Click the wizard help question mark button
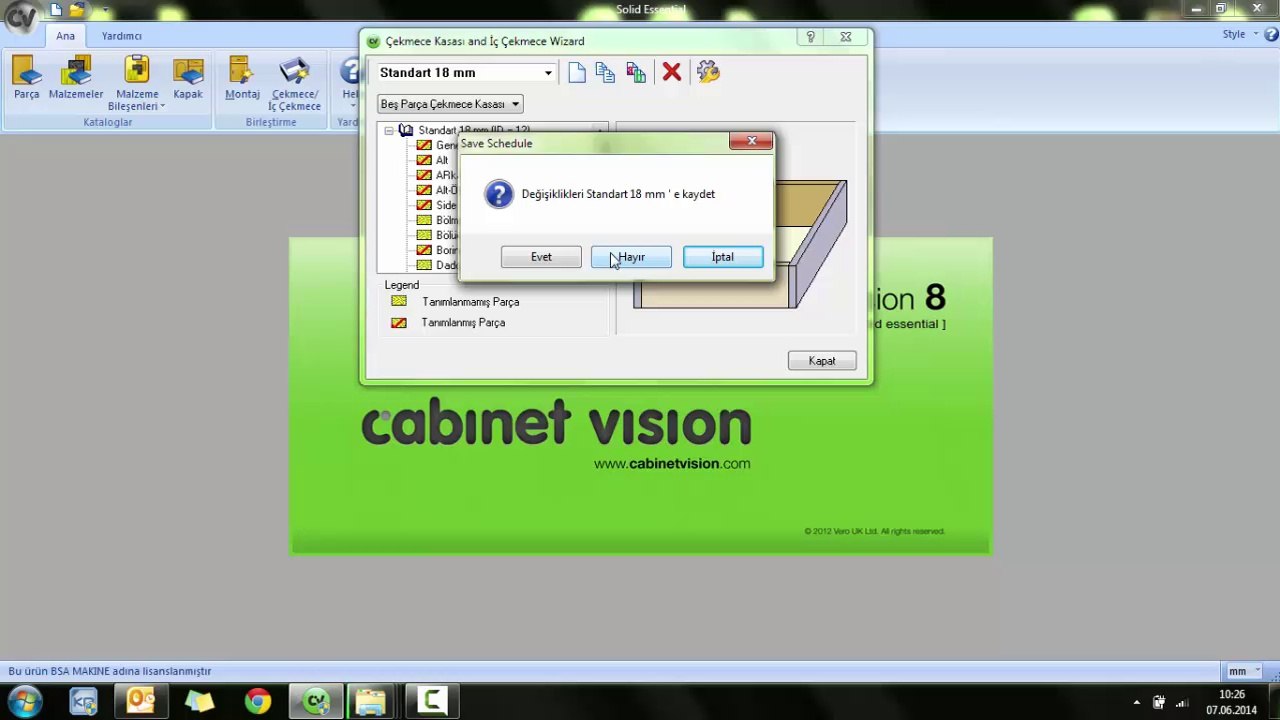Image resolution: width=1280 pixels, height=720 pixels. point(811,37)
